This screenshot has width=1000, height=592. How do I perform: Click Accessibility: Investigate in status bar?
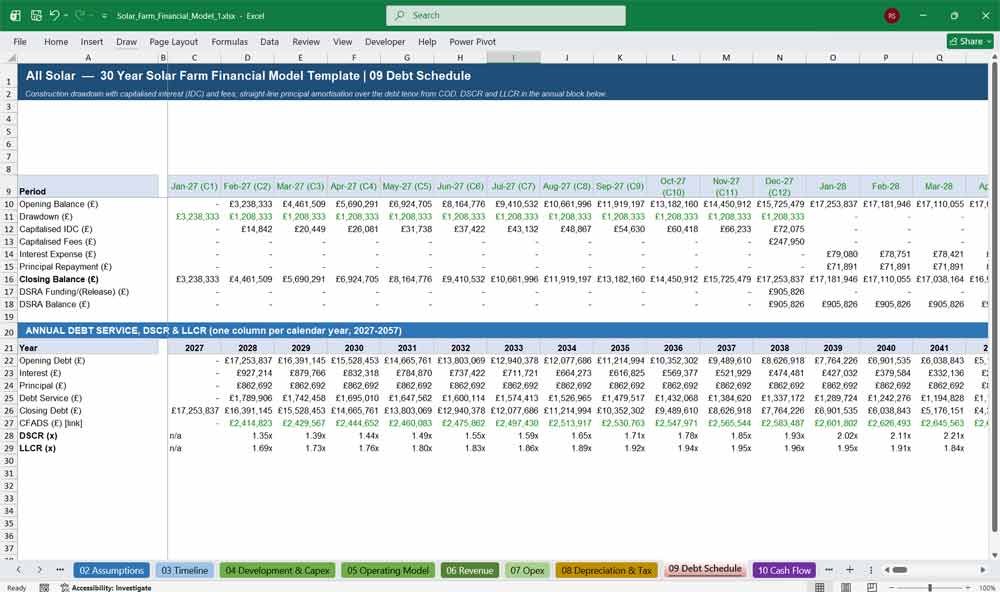coord(106,588)
